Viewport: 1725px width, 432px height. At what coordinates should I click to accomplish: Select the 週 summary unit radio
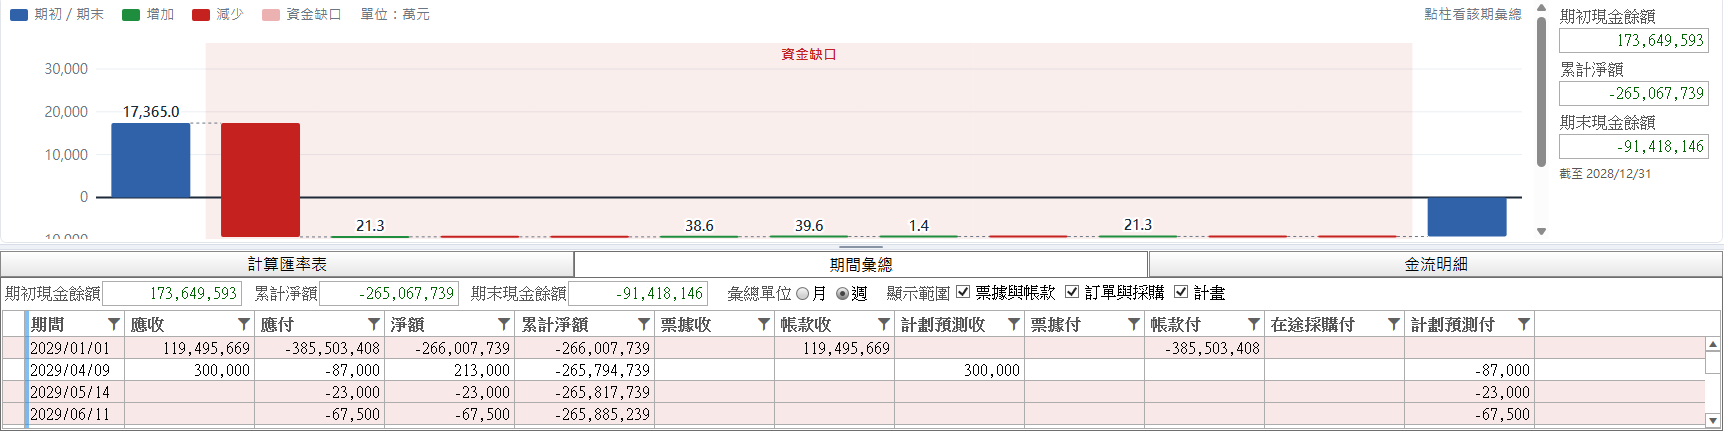tap(842, 294)
